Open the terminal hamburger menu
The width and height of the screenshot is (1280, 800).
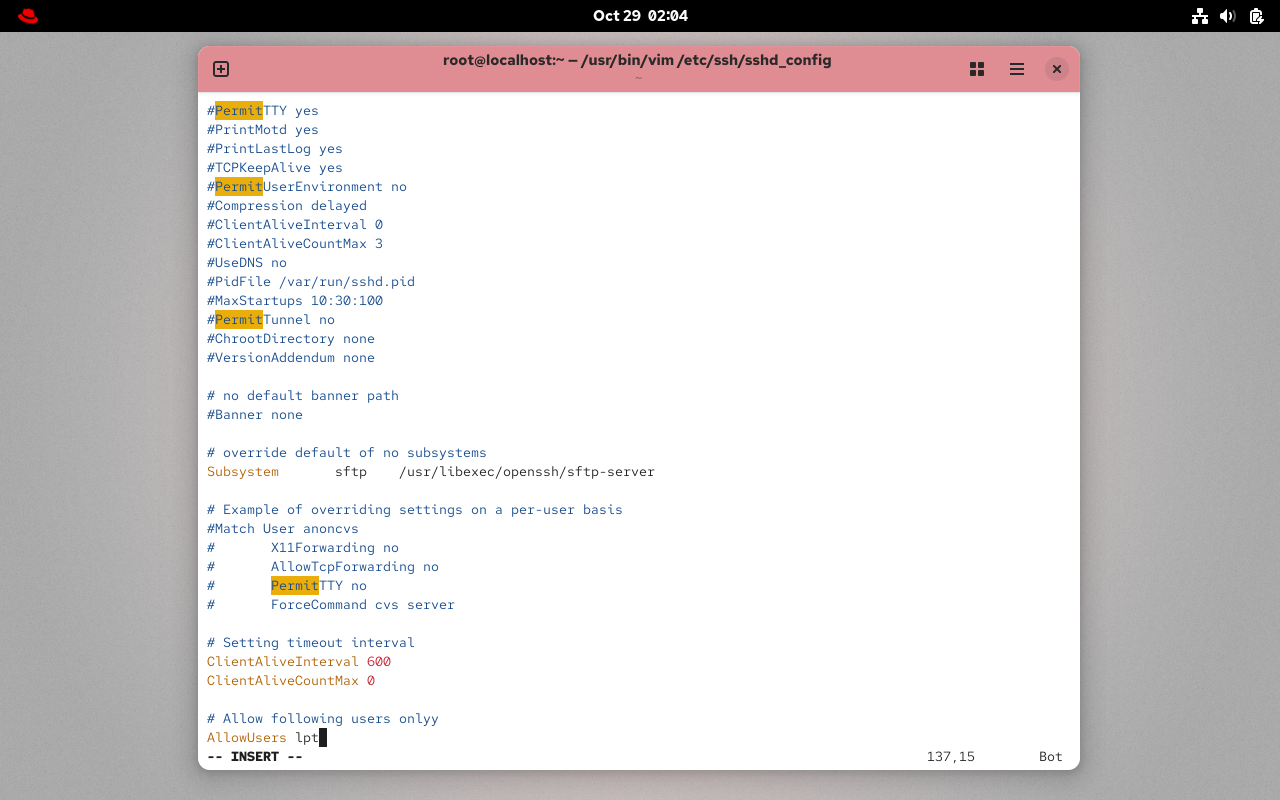pos(1016,69)
